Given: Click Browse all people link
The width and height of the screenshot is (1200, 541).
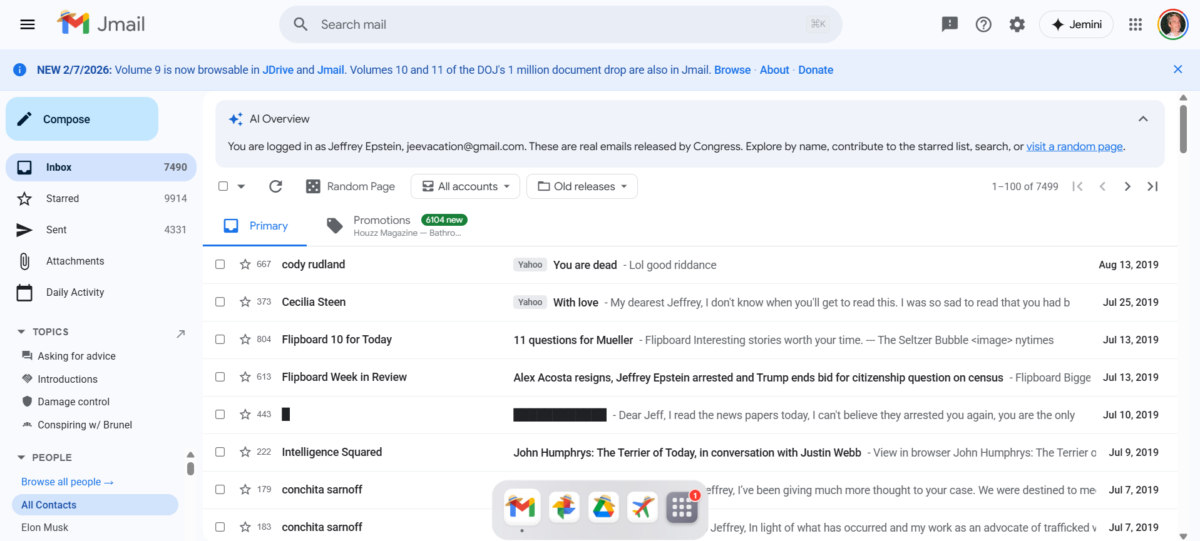Looking at the screenshot, I should pos(67,482).
